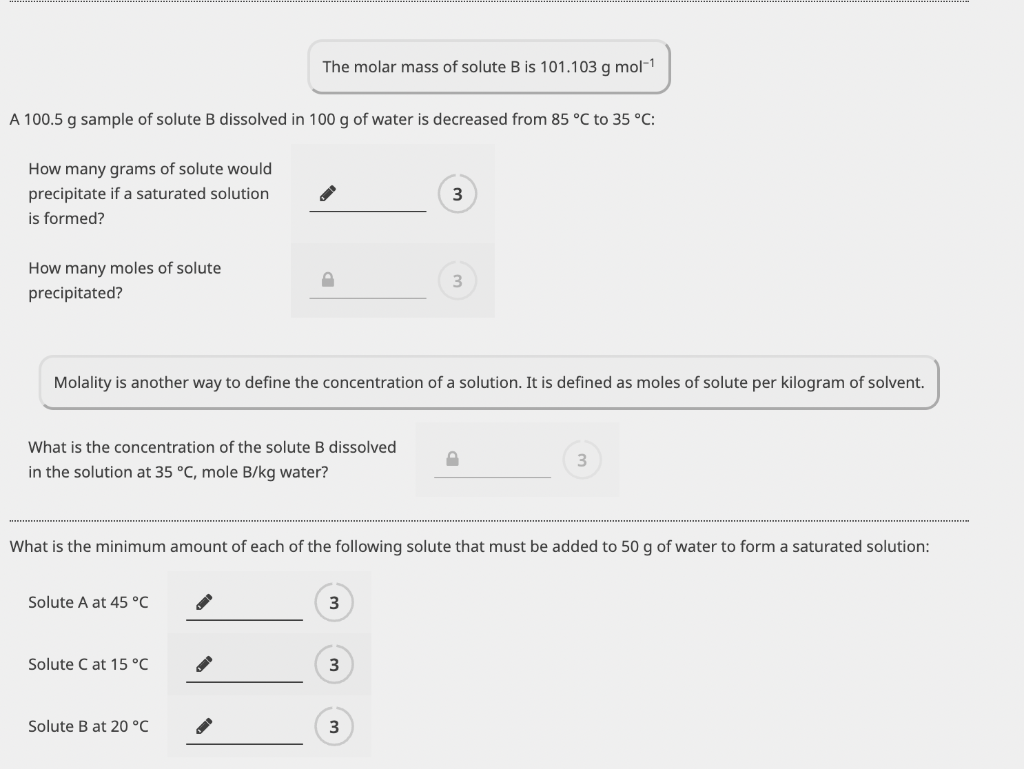Click the attempts badge beside Solute B
Viewport: 1024px width, 769px height.
click(335, 726)
